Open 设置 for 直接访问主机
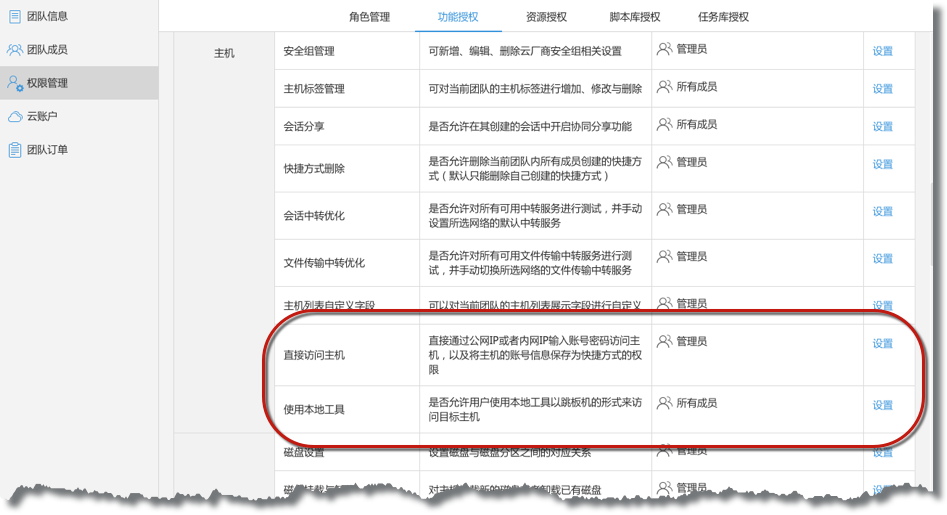947x515 pixels. (882, 344)
